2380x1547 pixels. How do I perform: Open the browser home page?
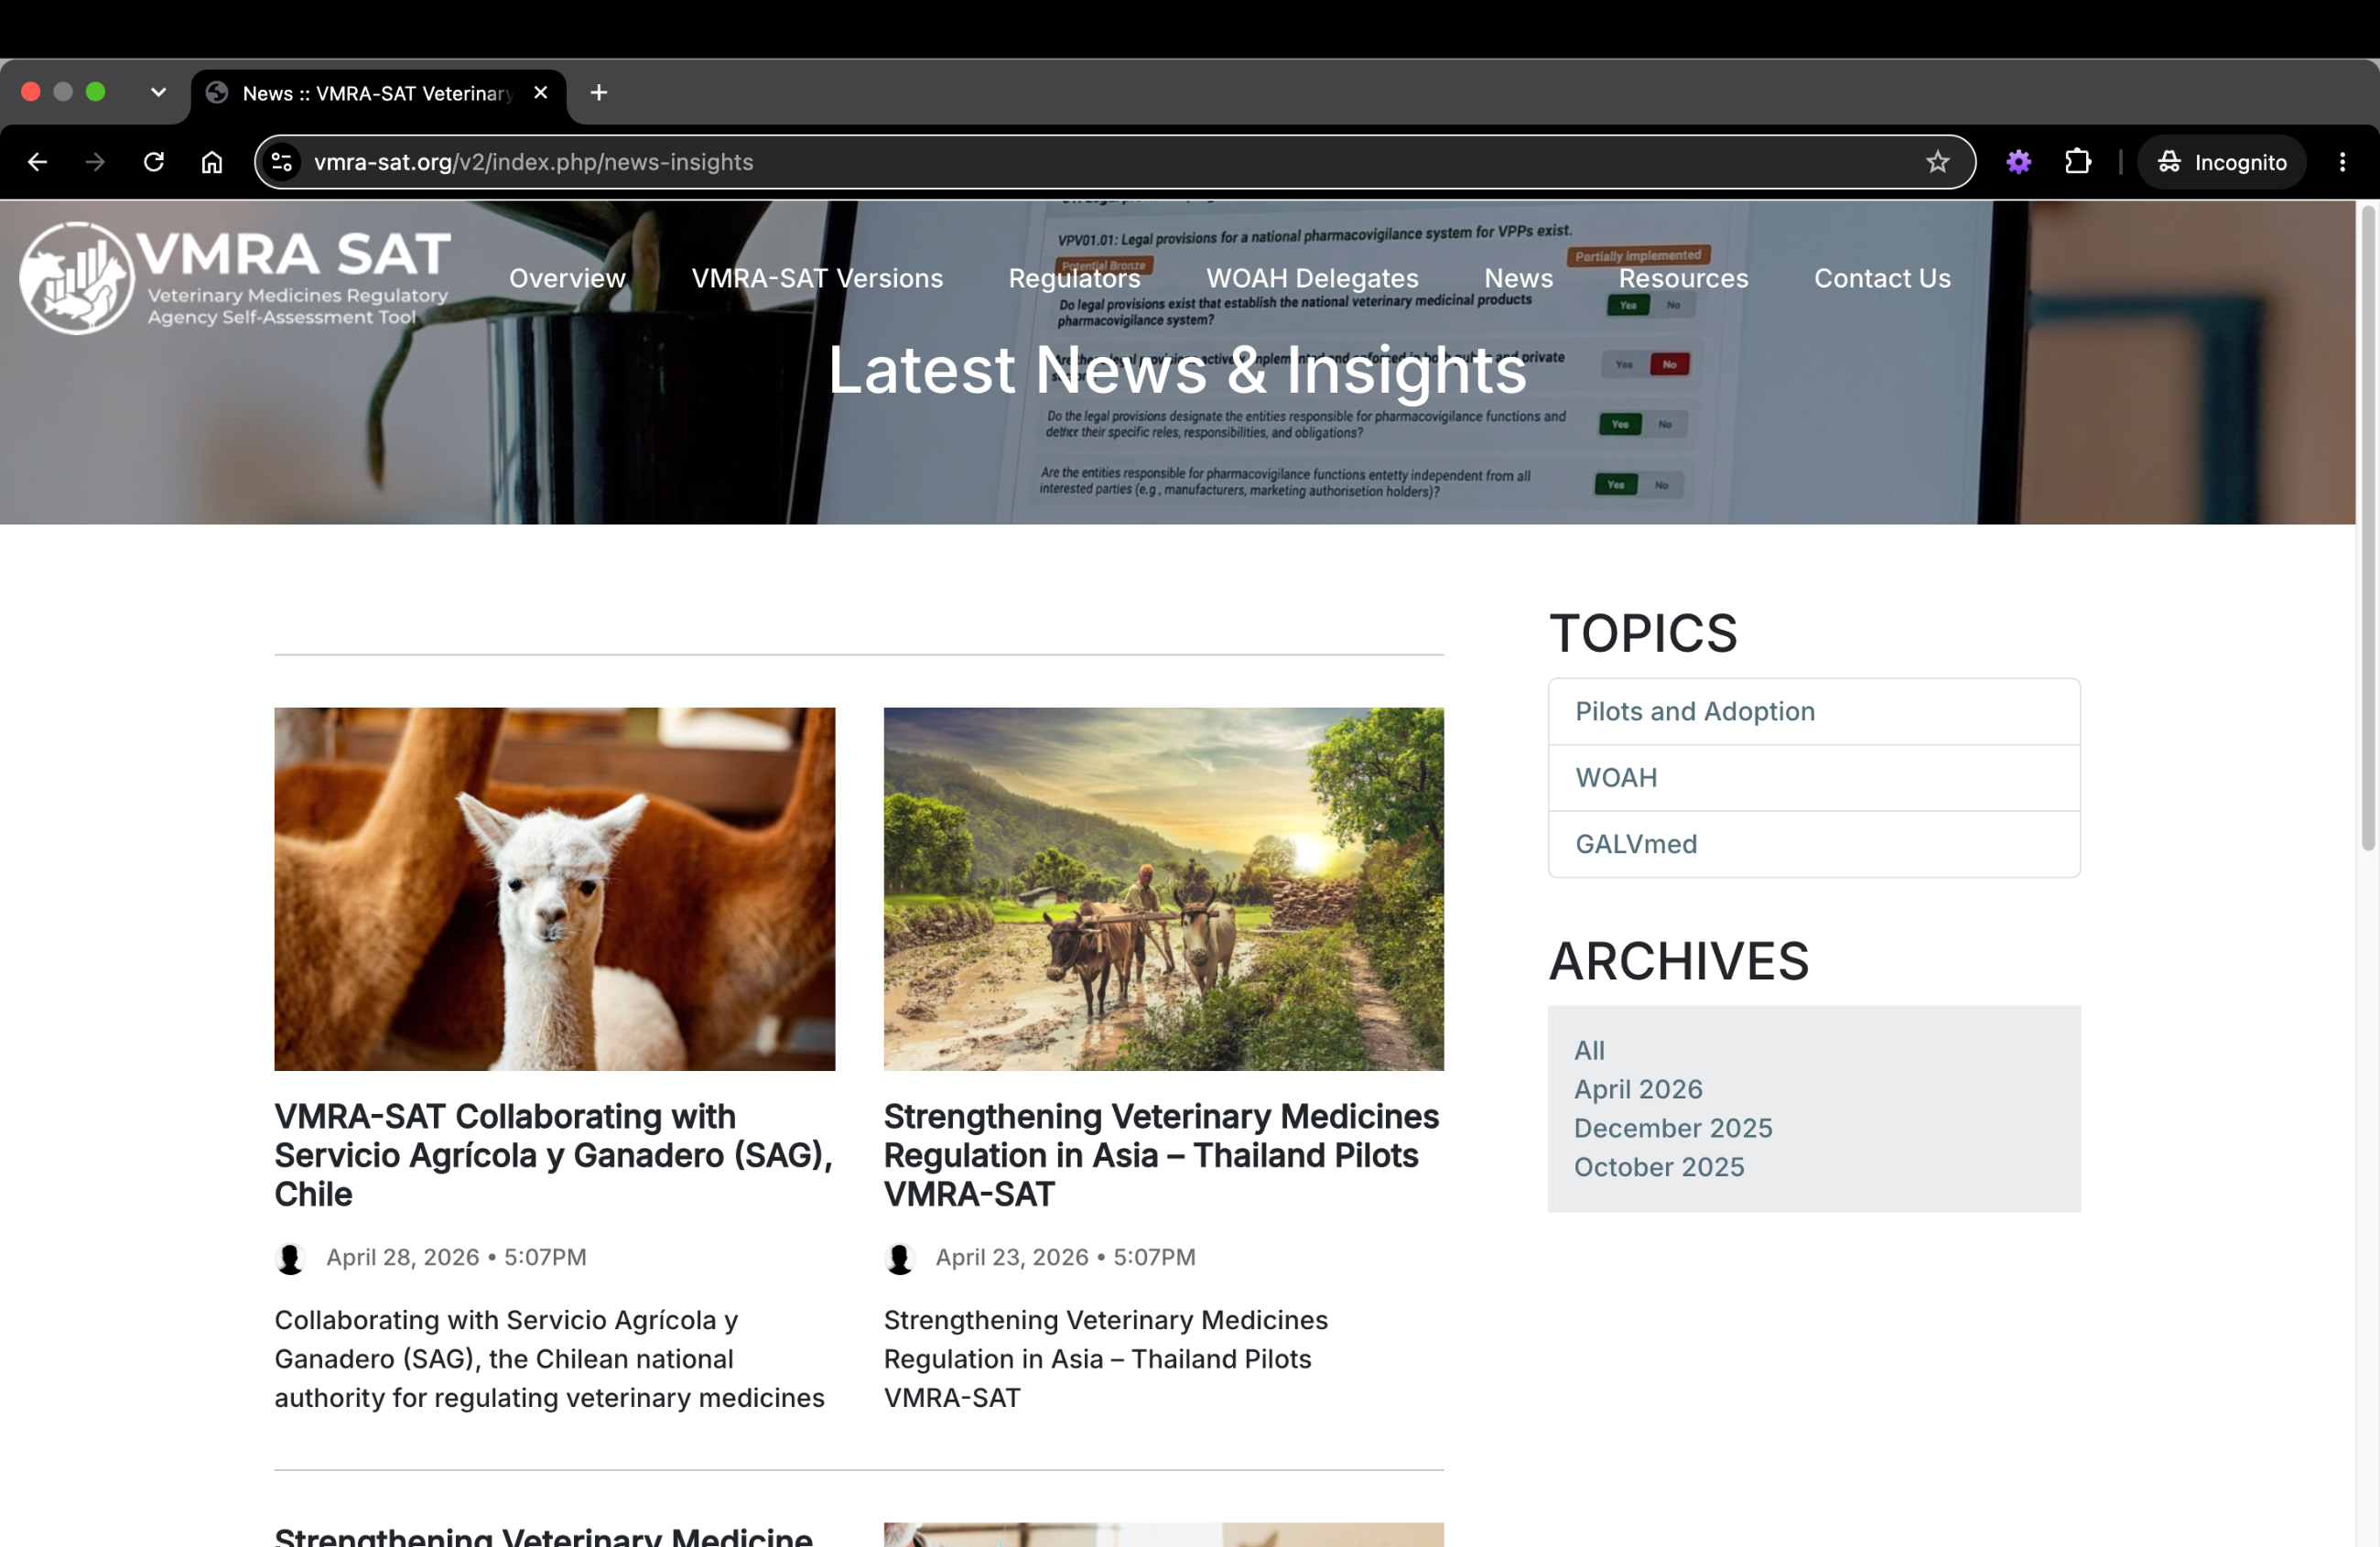tap(211, 162)
